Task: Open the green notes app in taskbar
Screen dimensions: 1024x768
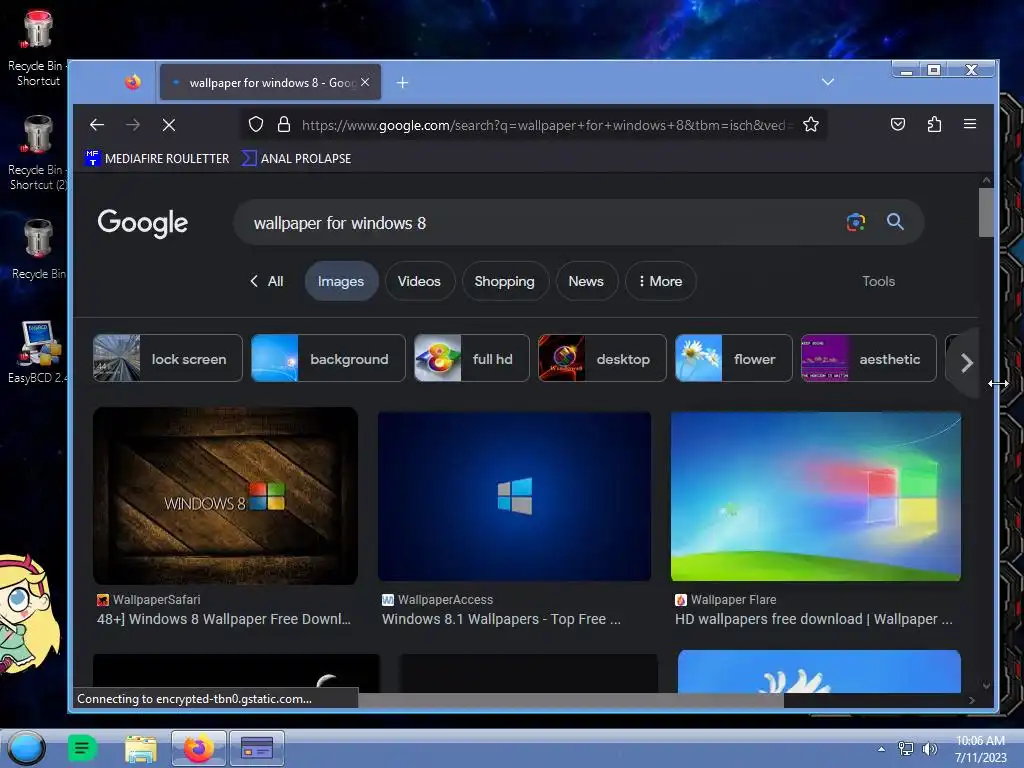Action: pos(82,748)
